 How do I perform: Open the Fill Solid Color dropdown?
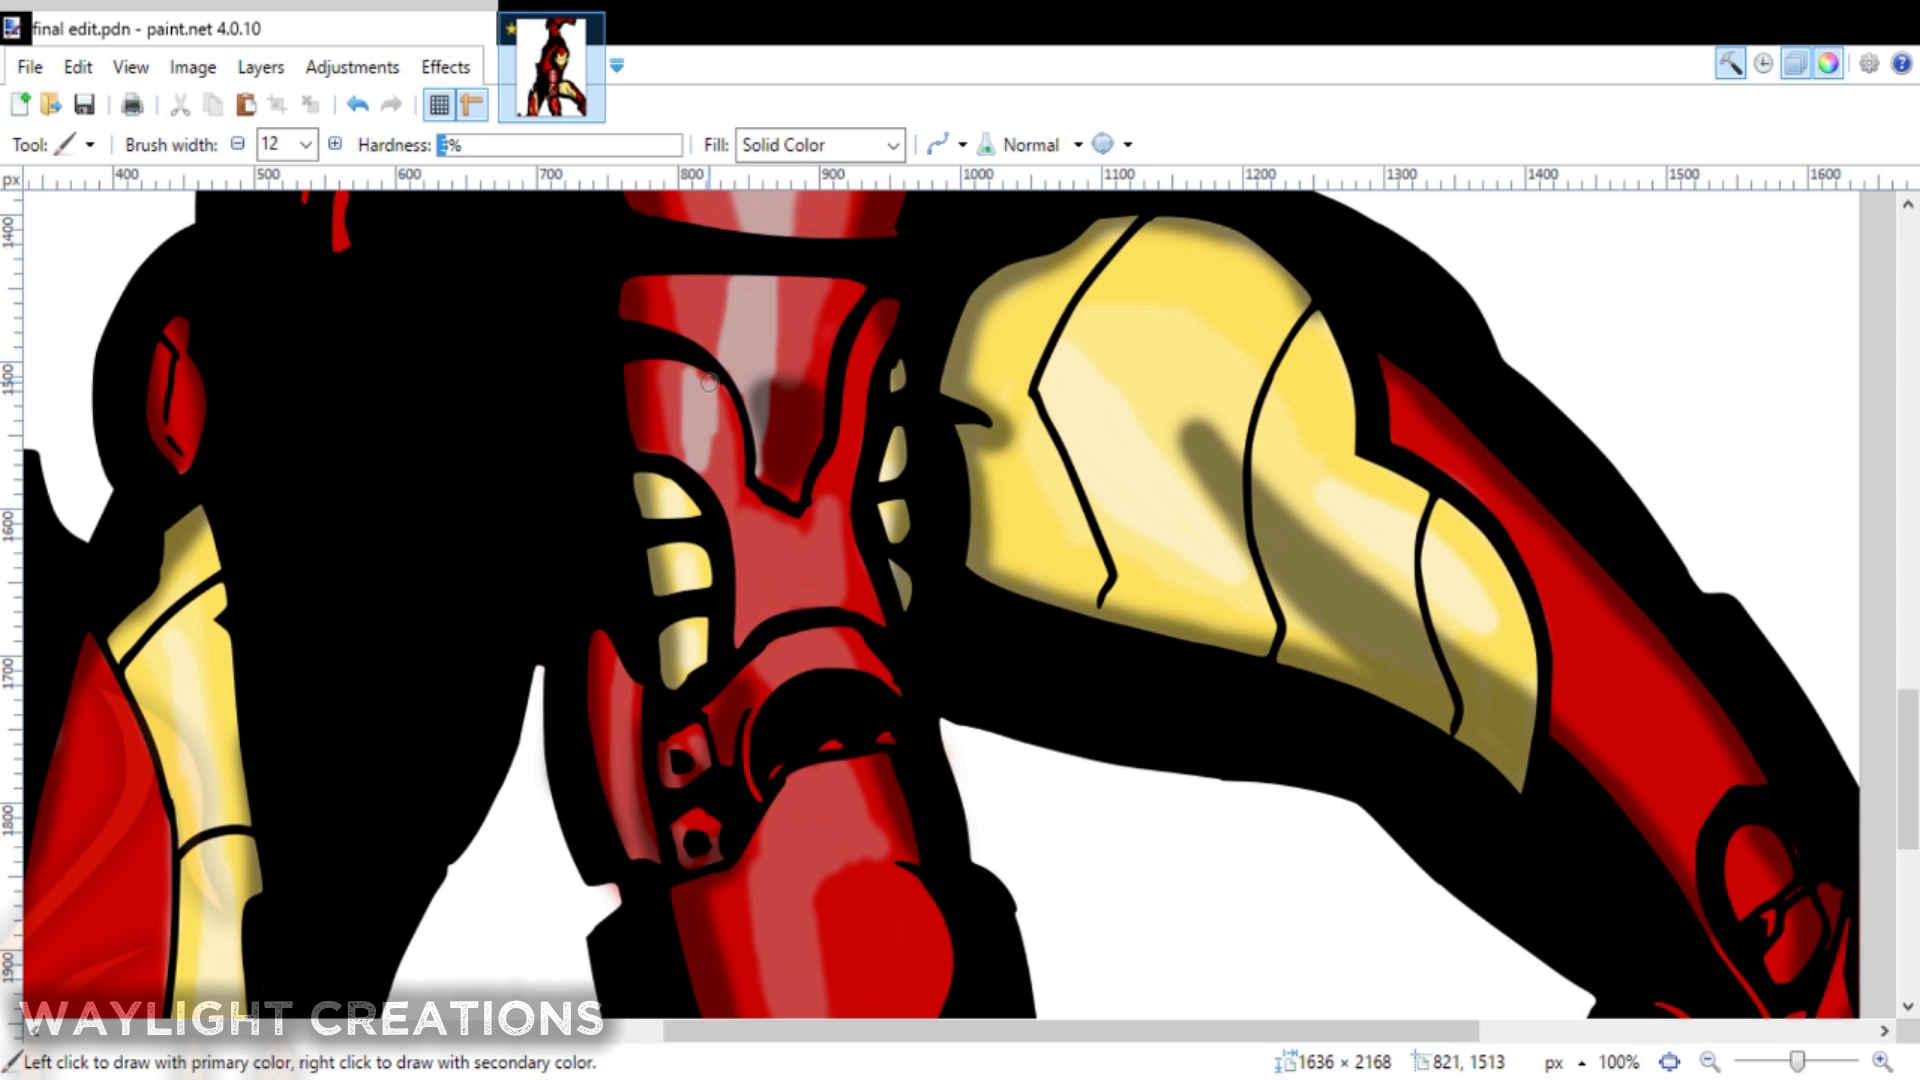pos(820,145)
